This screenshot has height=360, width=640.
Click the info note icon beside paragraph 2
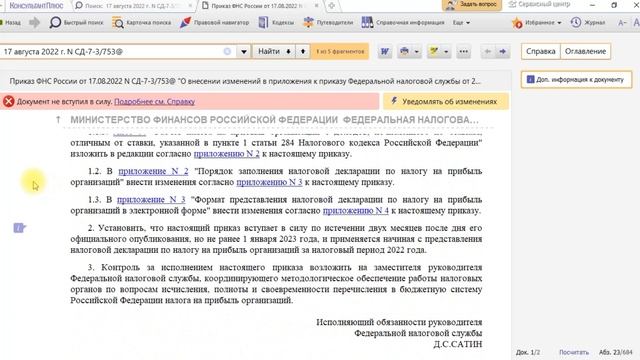pyautogui.click(x=19, y=228)
